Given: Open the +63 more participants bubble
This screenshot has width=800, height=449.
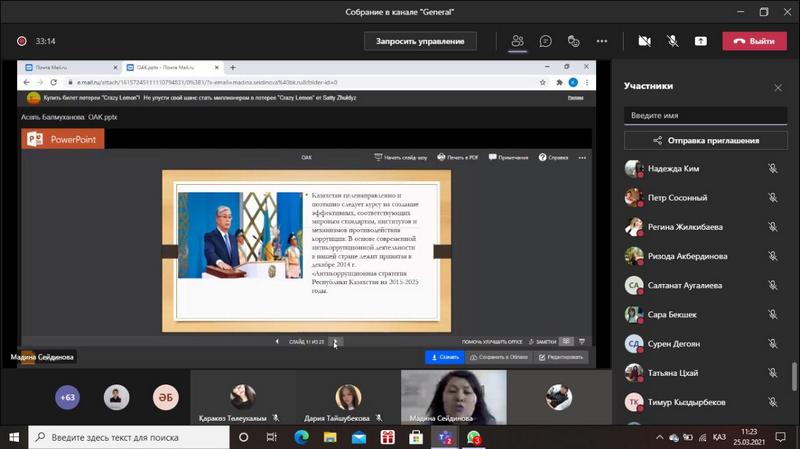Looking at the screenshot, I should (67, 397).
